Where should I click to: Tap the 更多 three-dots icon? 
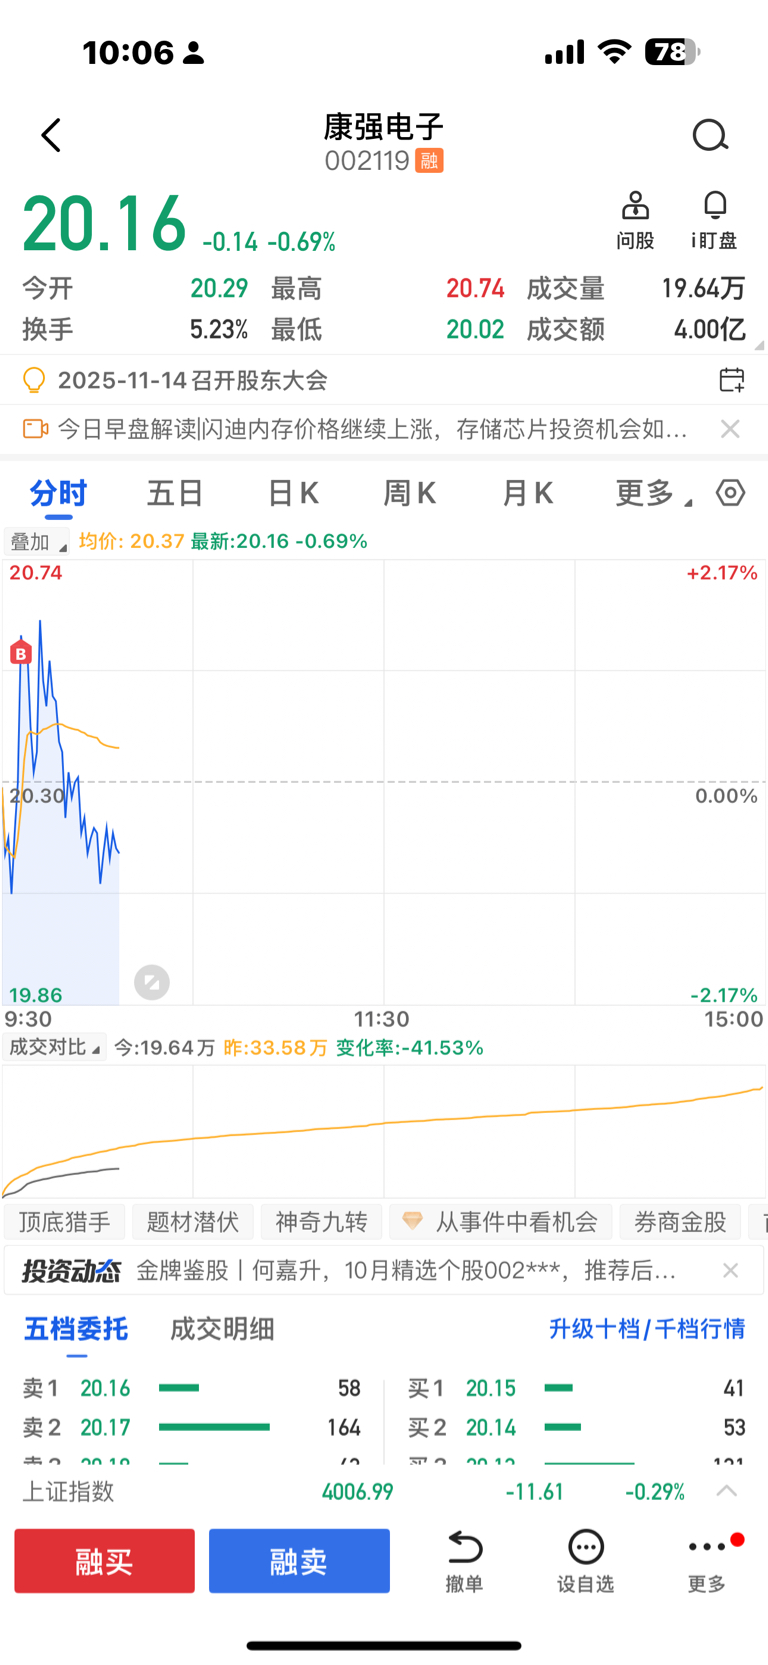pyautogui.click(x=707, y=1559)
